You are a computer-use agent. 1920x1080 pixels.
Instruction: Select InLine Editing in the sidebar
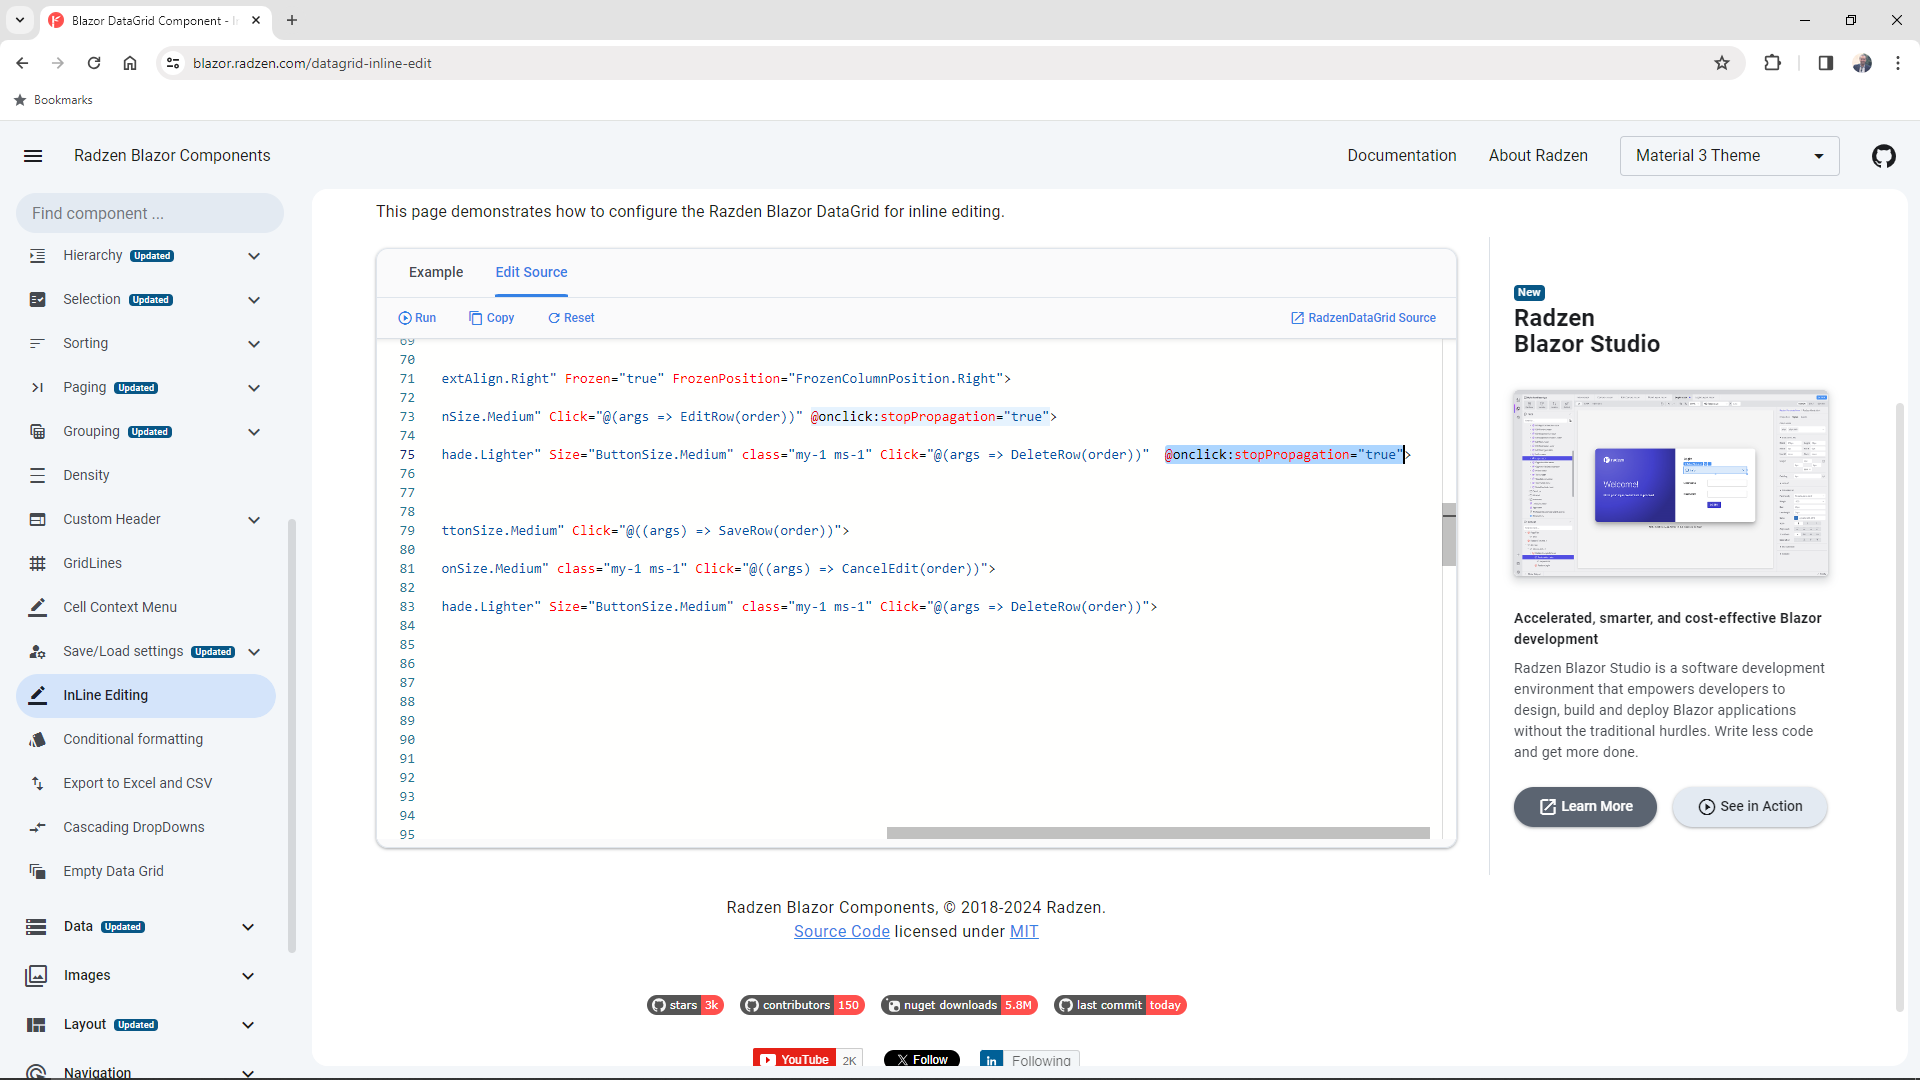click(146, 696)
